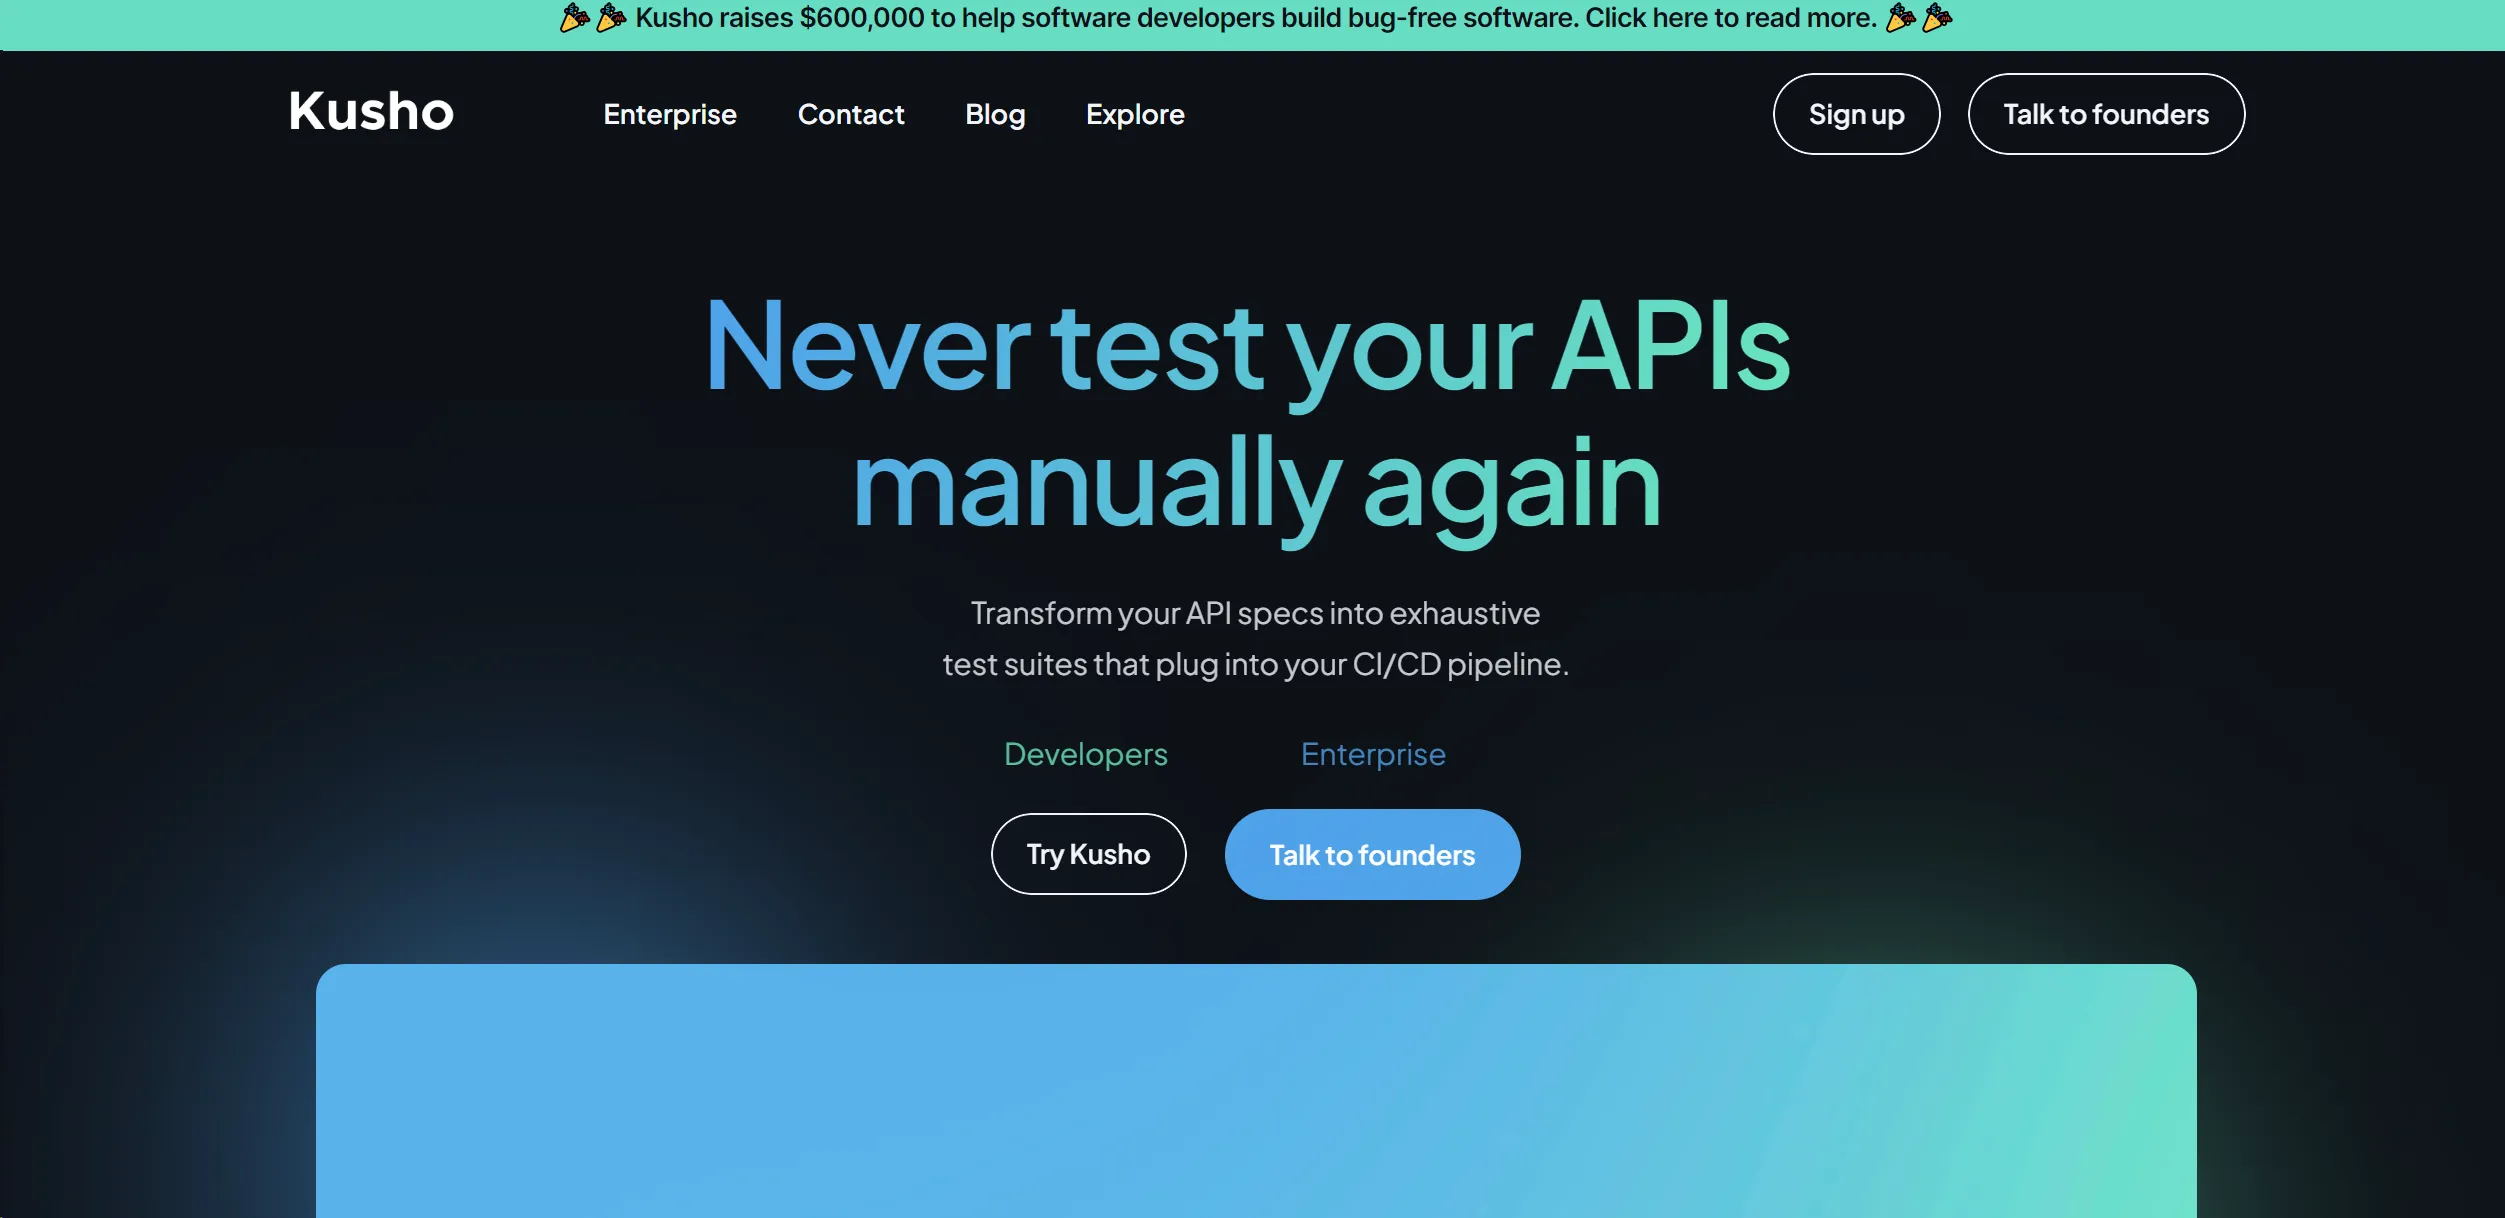The height and width of the screenshot is (1218, 2505).
Task: Click the last party popper emoji in banner
Action: 1937,18
